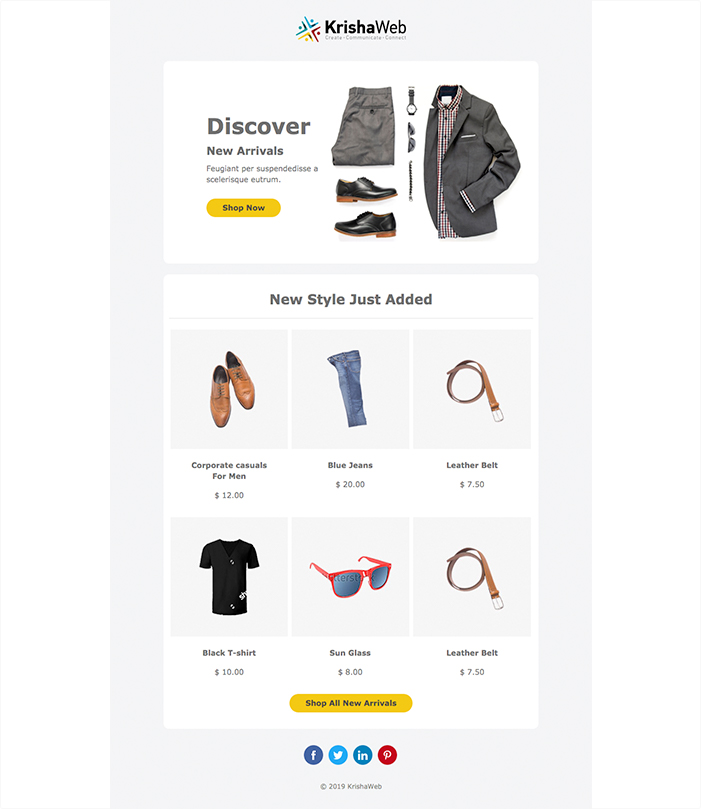Click the KrishaWeb logo at top
This screenshot has height=809, width=701.
(351, 29)
